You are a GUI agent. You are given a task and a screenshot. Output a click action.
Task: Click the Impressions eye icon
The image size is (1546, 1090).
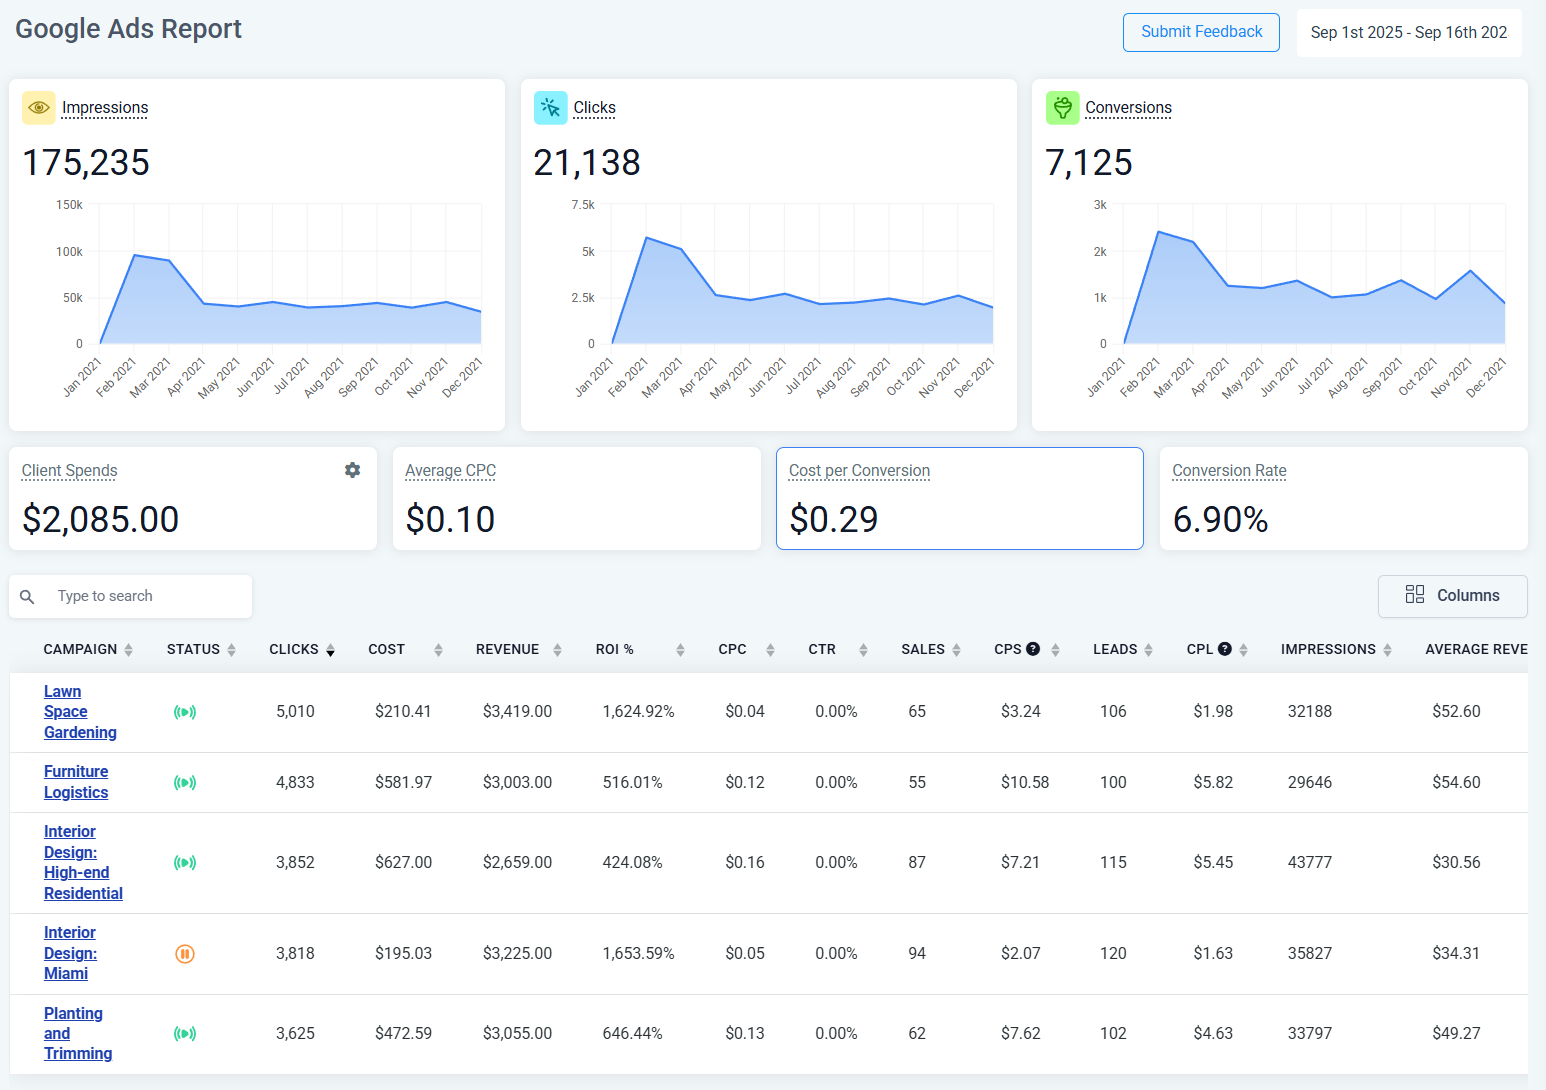pos(39,108)
